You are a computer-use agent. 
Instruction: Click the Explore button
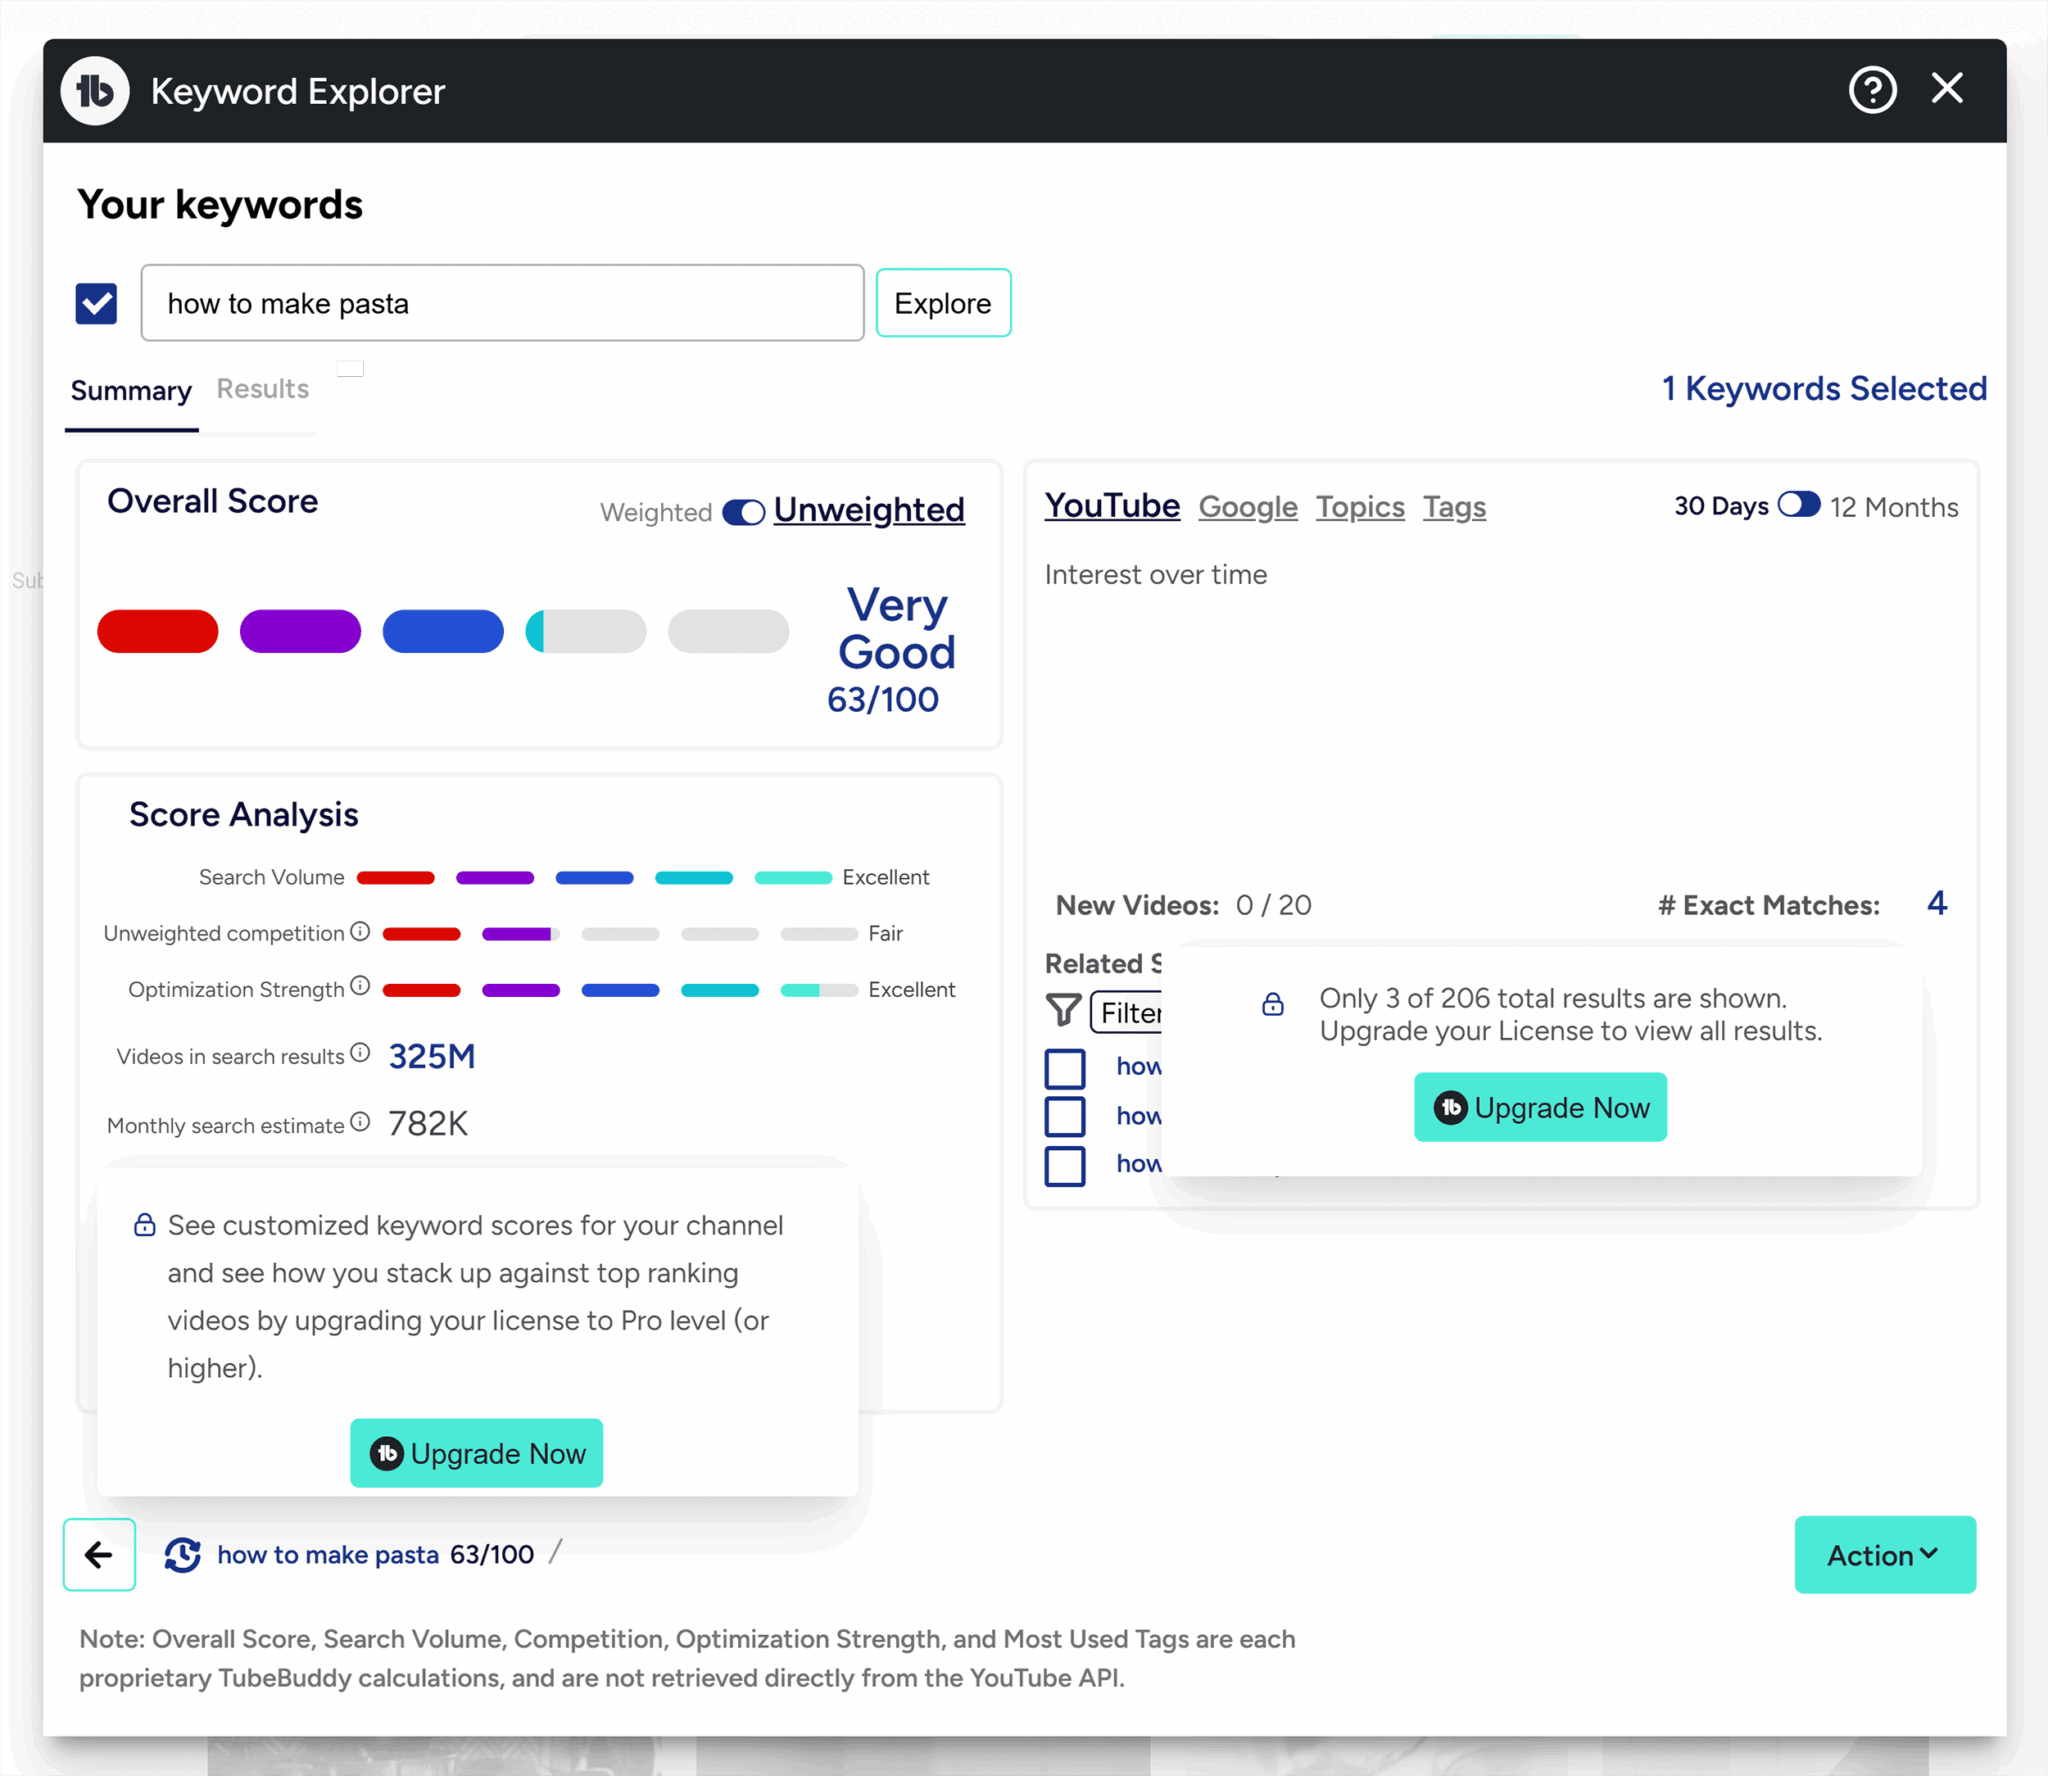(942, 302)
